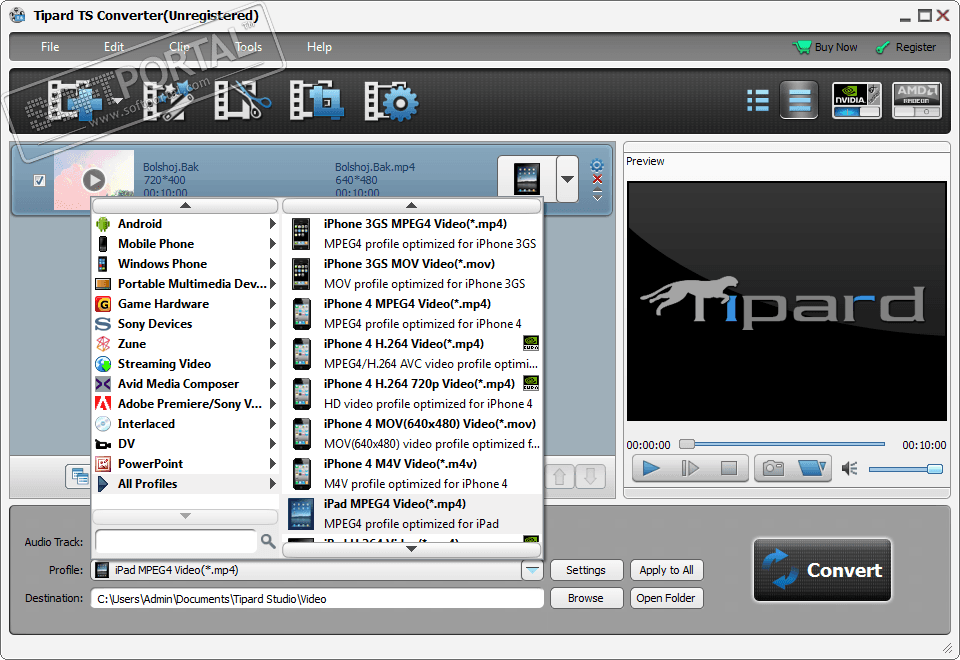Click Buy Now cart link
Image resolution: width=960 pixels, height=660 pixels.
pyautogui.click(x=825, y=47)
